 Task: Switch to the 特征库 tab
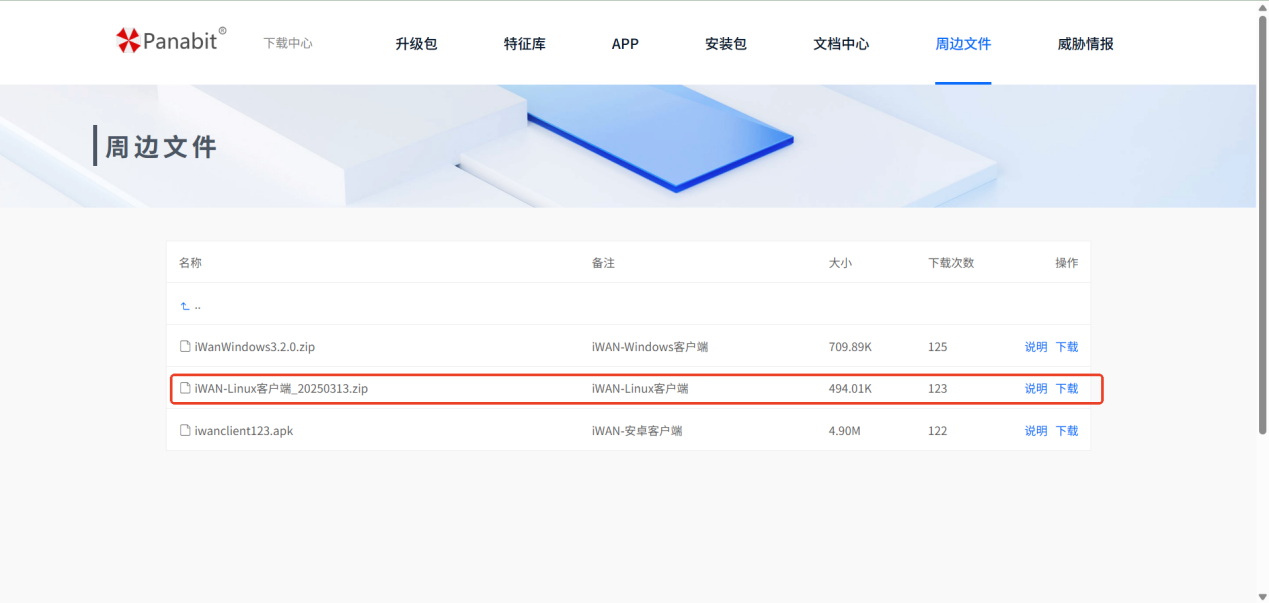pos(525,44)
